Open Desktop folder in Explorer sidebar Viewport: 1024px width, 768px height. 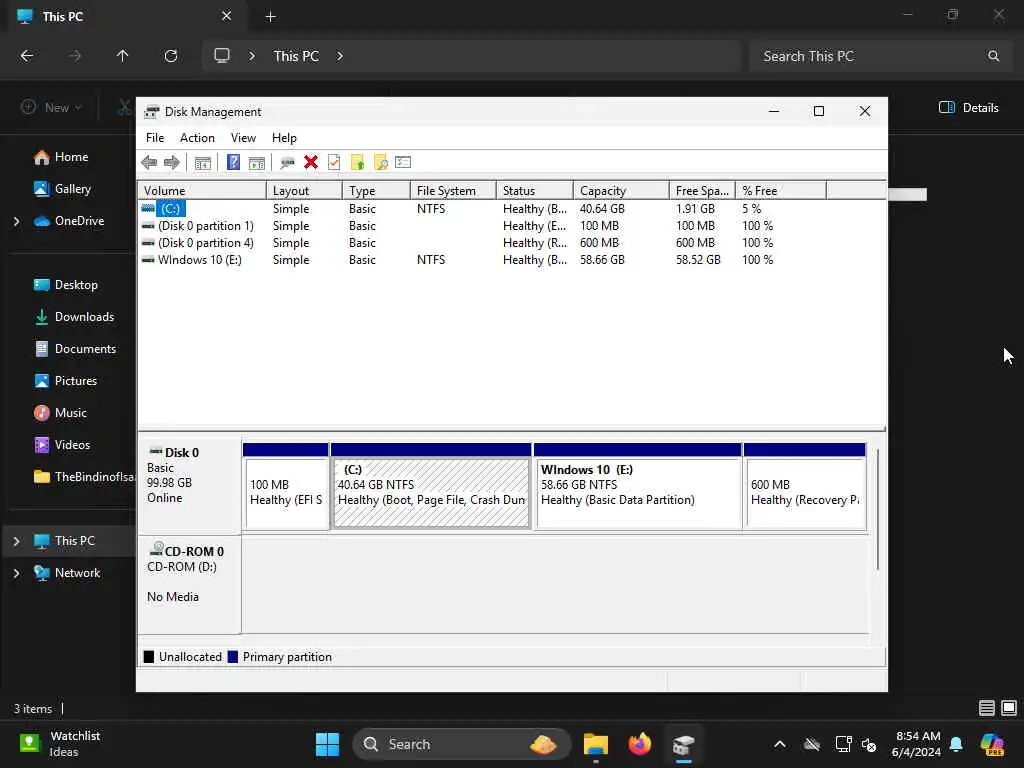[x=65, y=285]
